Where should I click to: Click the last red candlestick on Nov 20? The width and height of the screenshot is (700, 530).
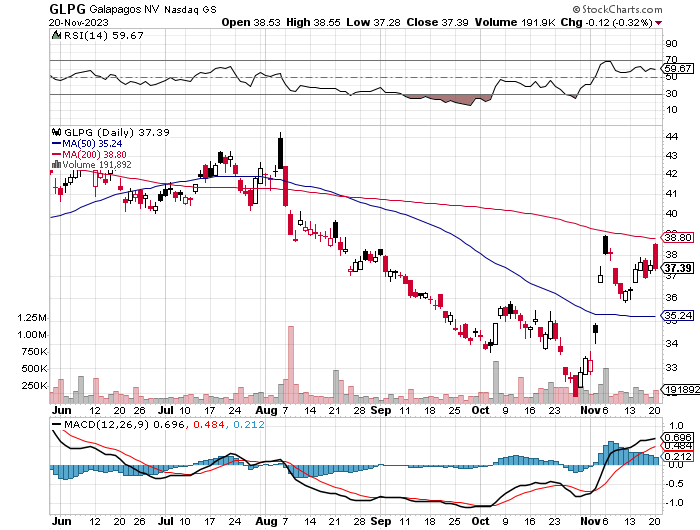click(x=655, y=256)
